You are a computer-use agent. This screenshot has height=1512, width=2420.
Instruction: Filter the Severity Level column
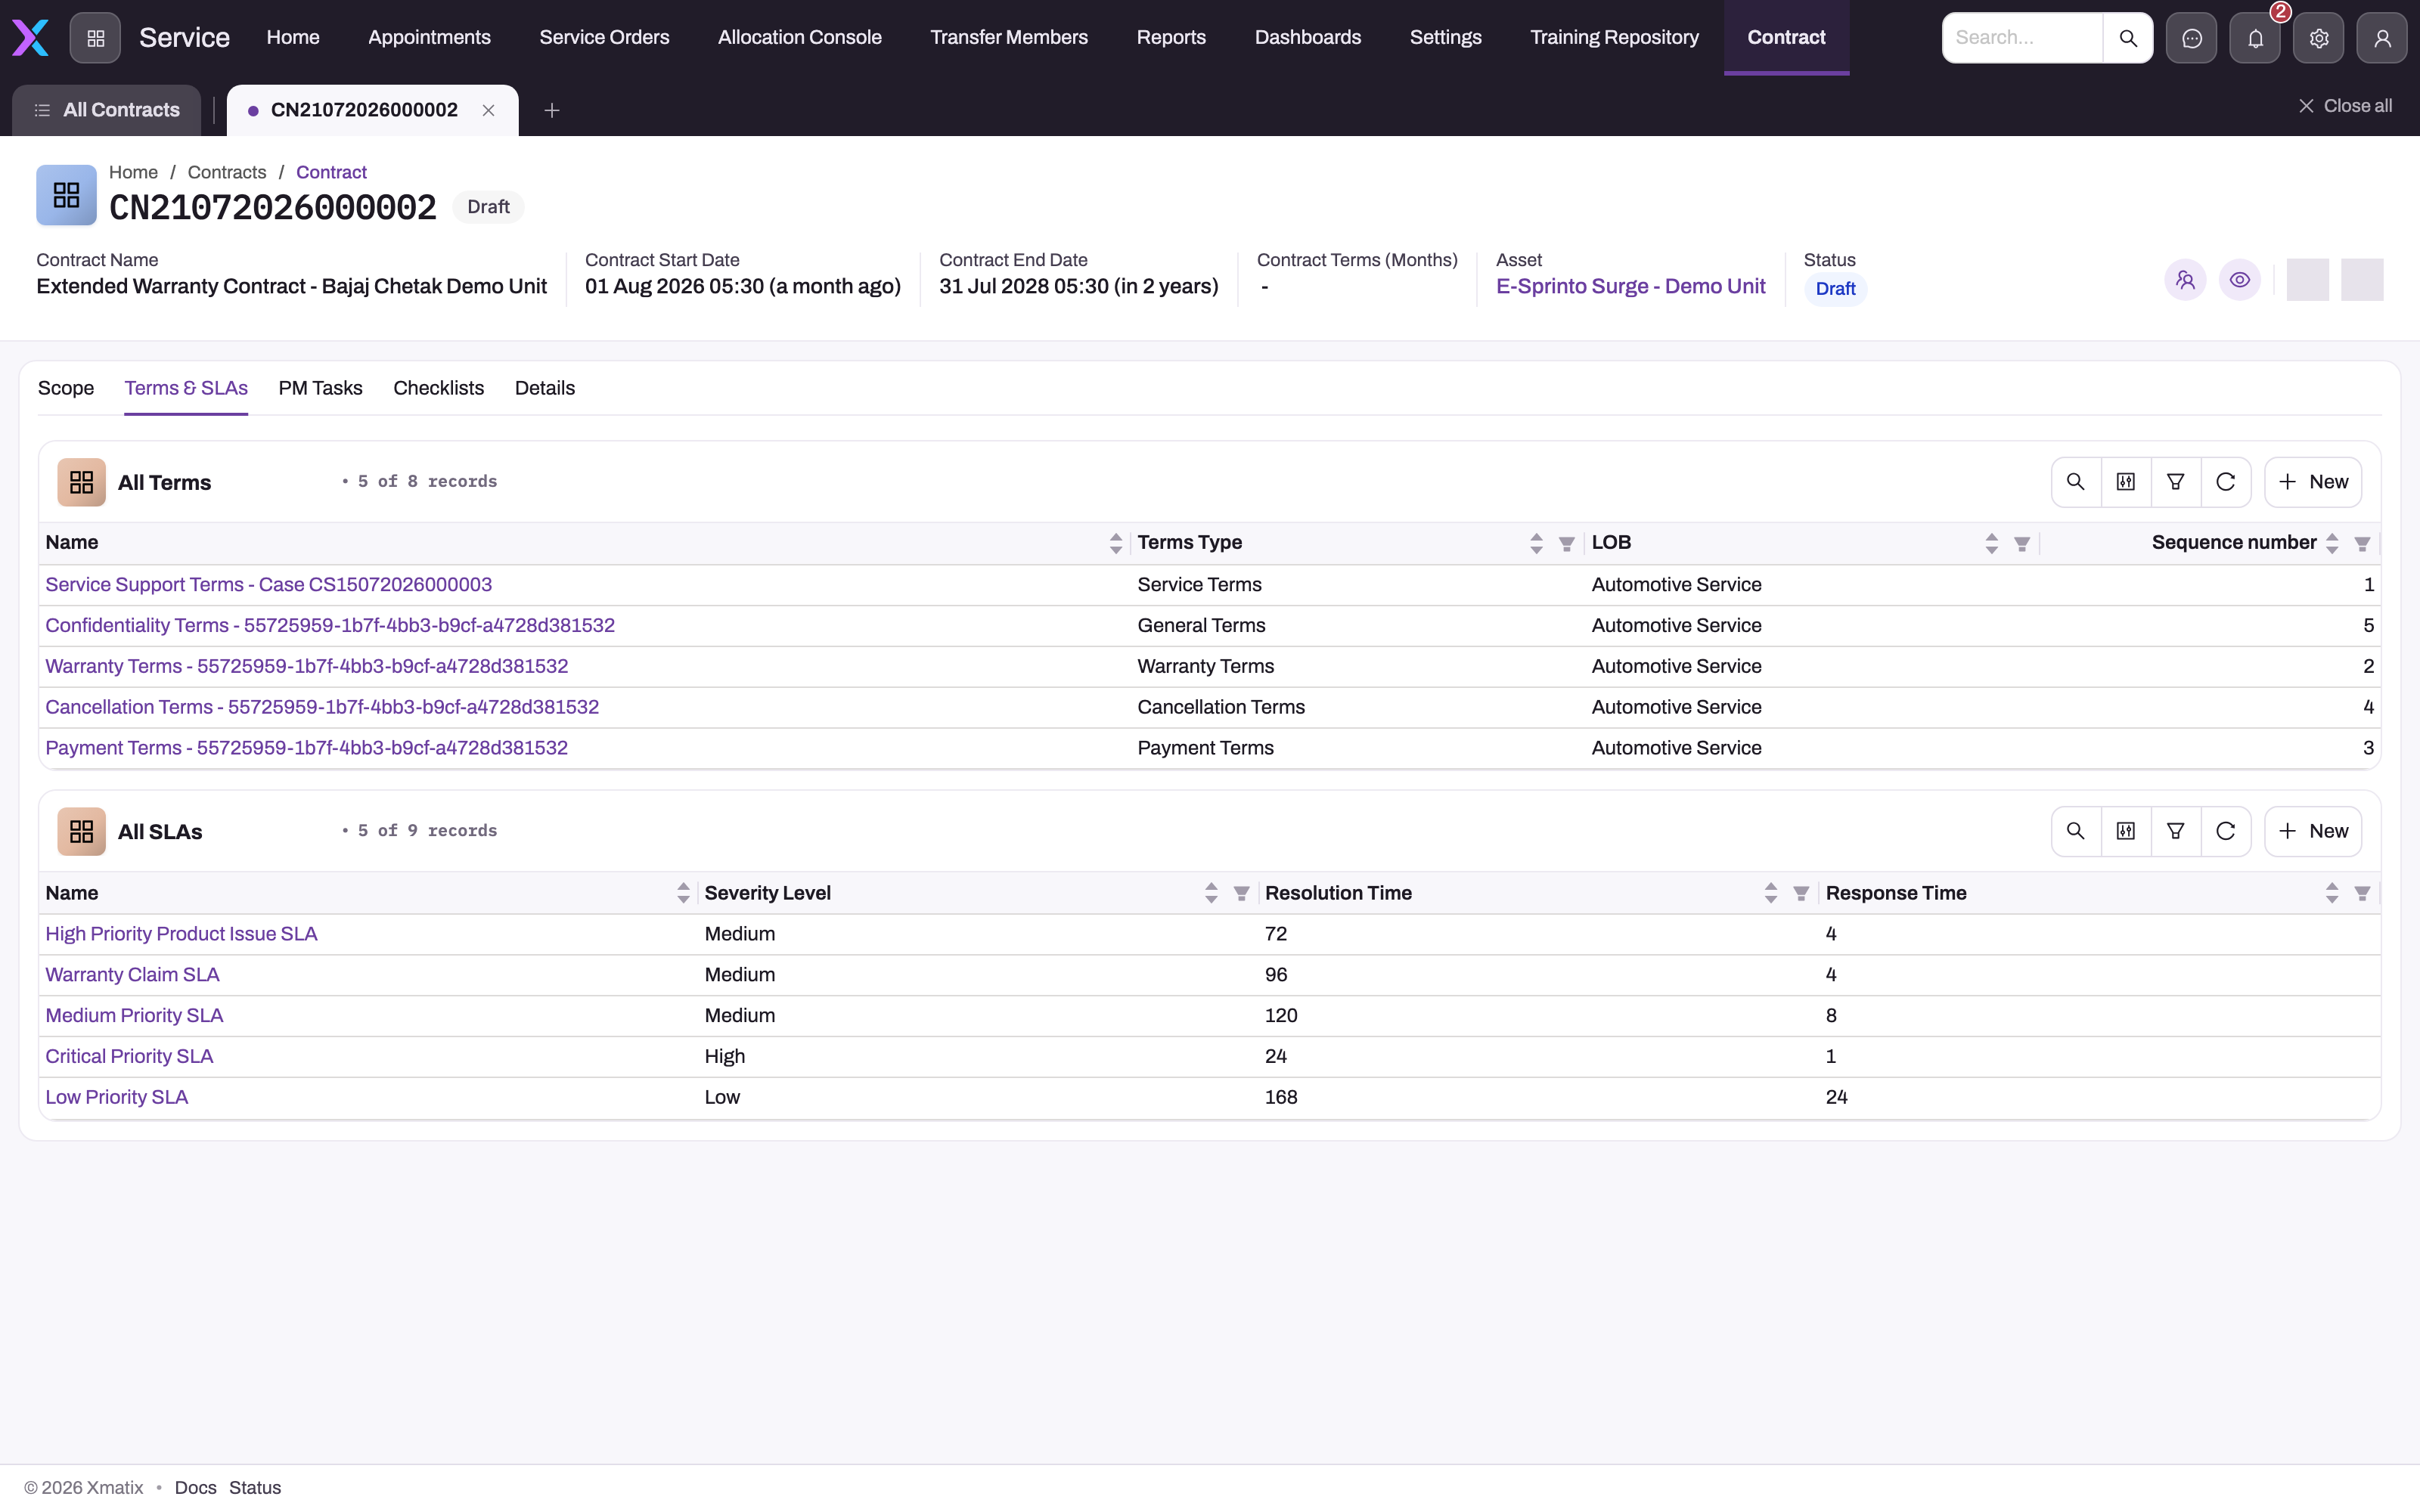pyautogui.click(x=1241, y=894)
